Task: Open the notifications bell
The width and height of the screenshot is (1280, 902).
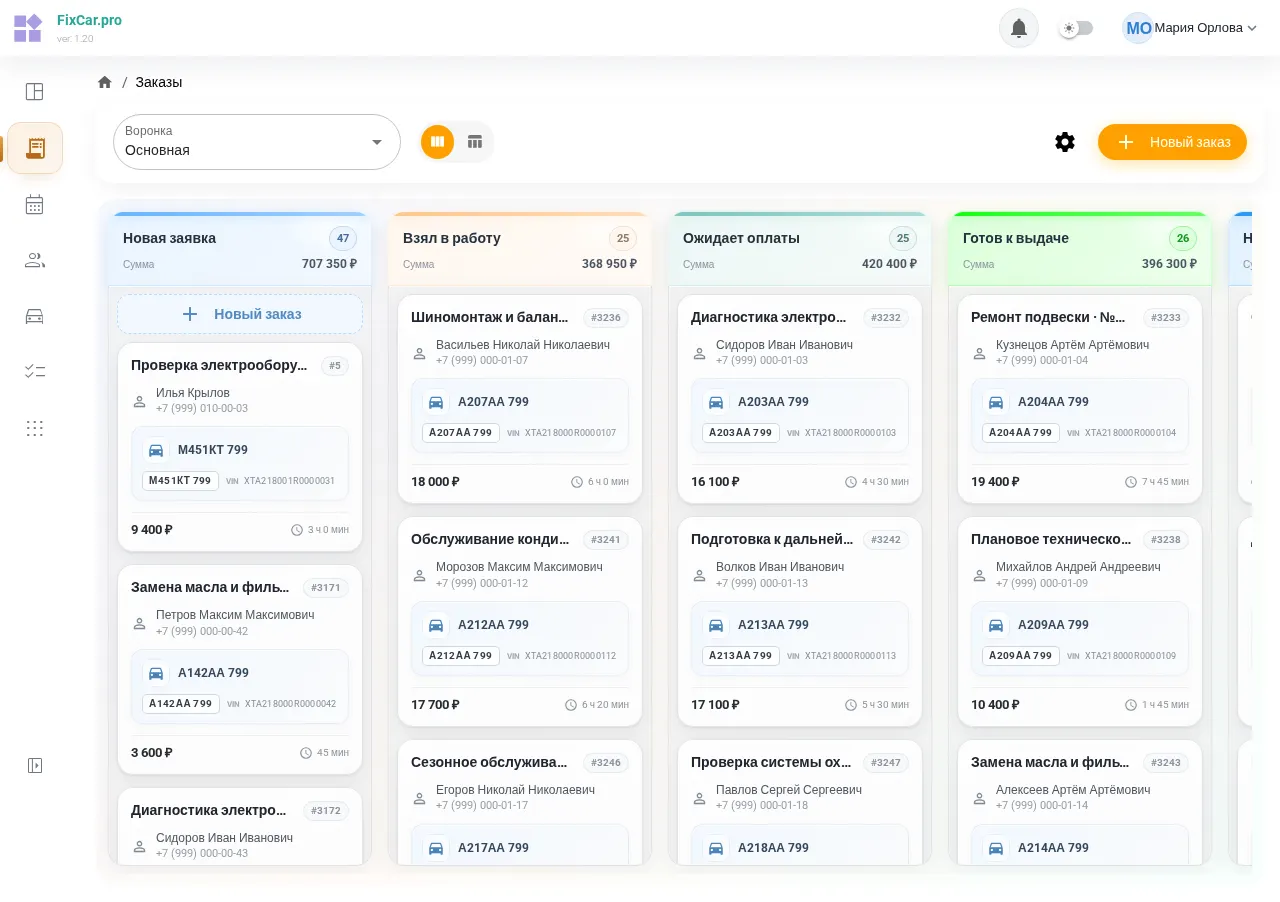Action: tap(1019, 28)
